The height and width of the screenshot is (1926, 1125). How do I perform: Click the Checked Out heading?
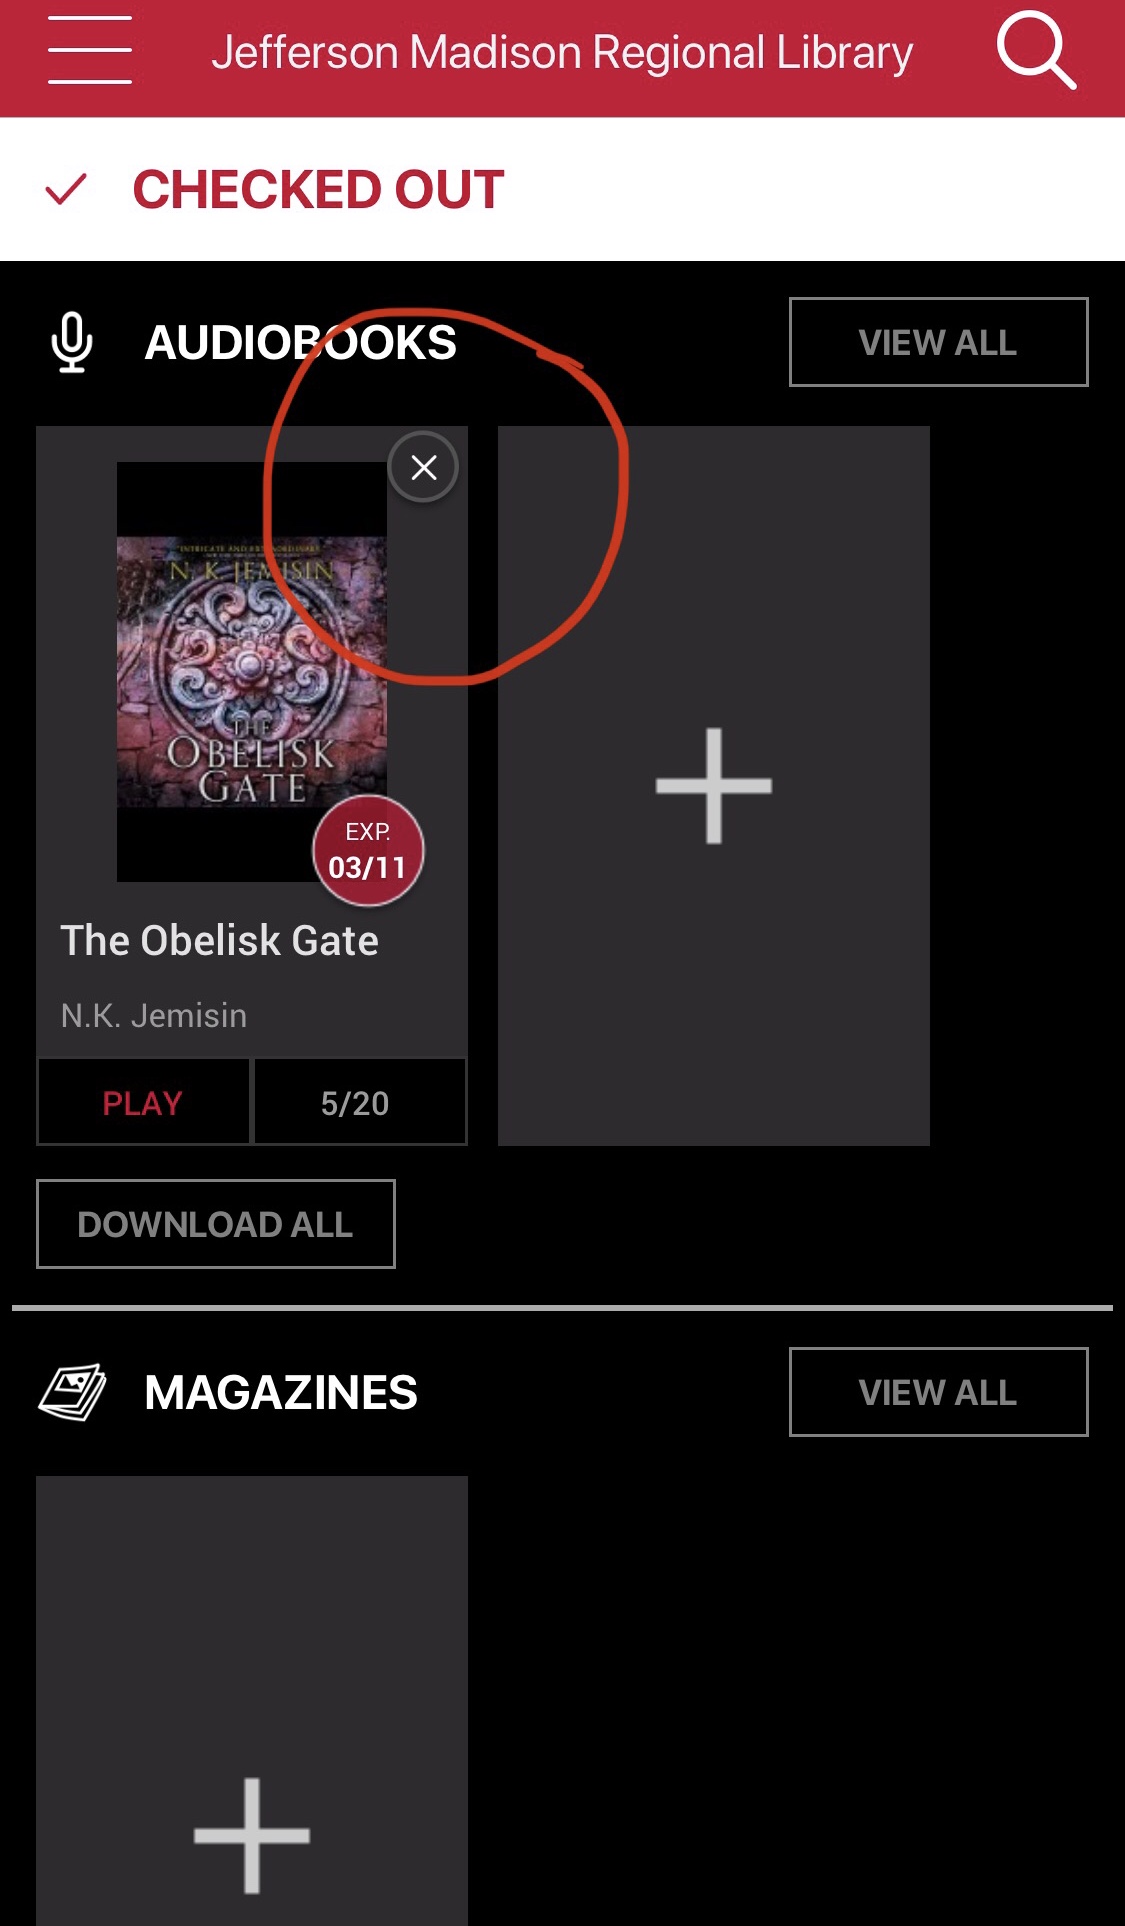coord(318,189)
